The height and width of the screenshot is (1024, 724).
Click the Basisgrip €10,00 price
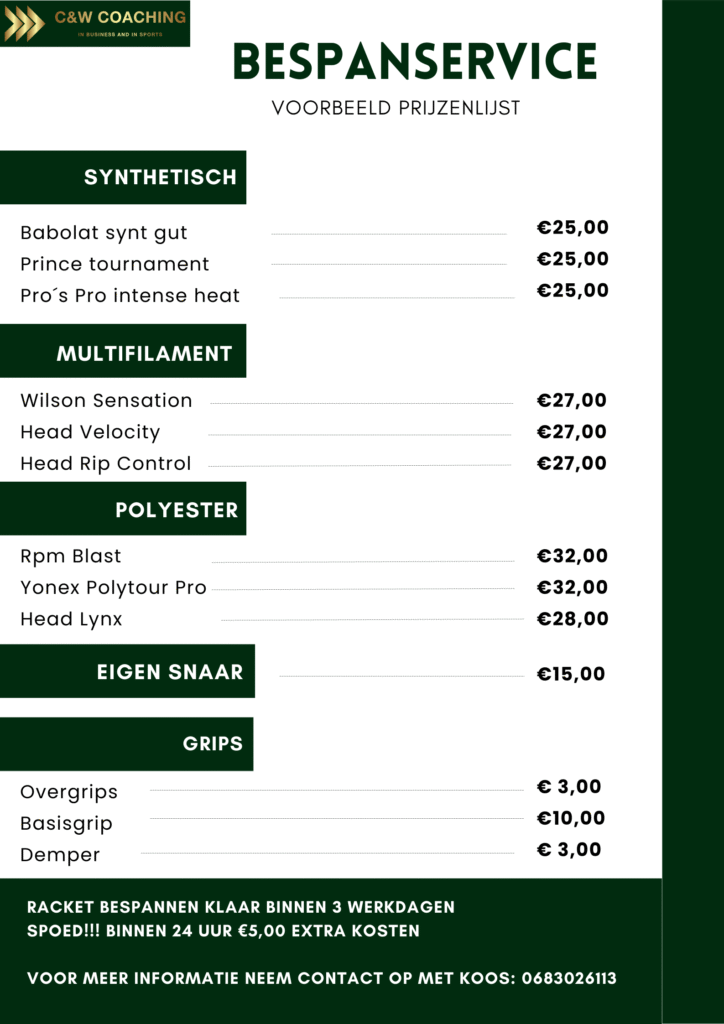[571, 818]
